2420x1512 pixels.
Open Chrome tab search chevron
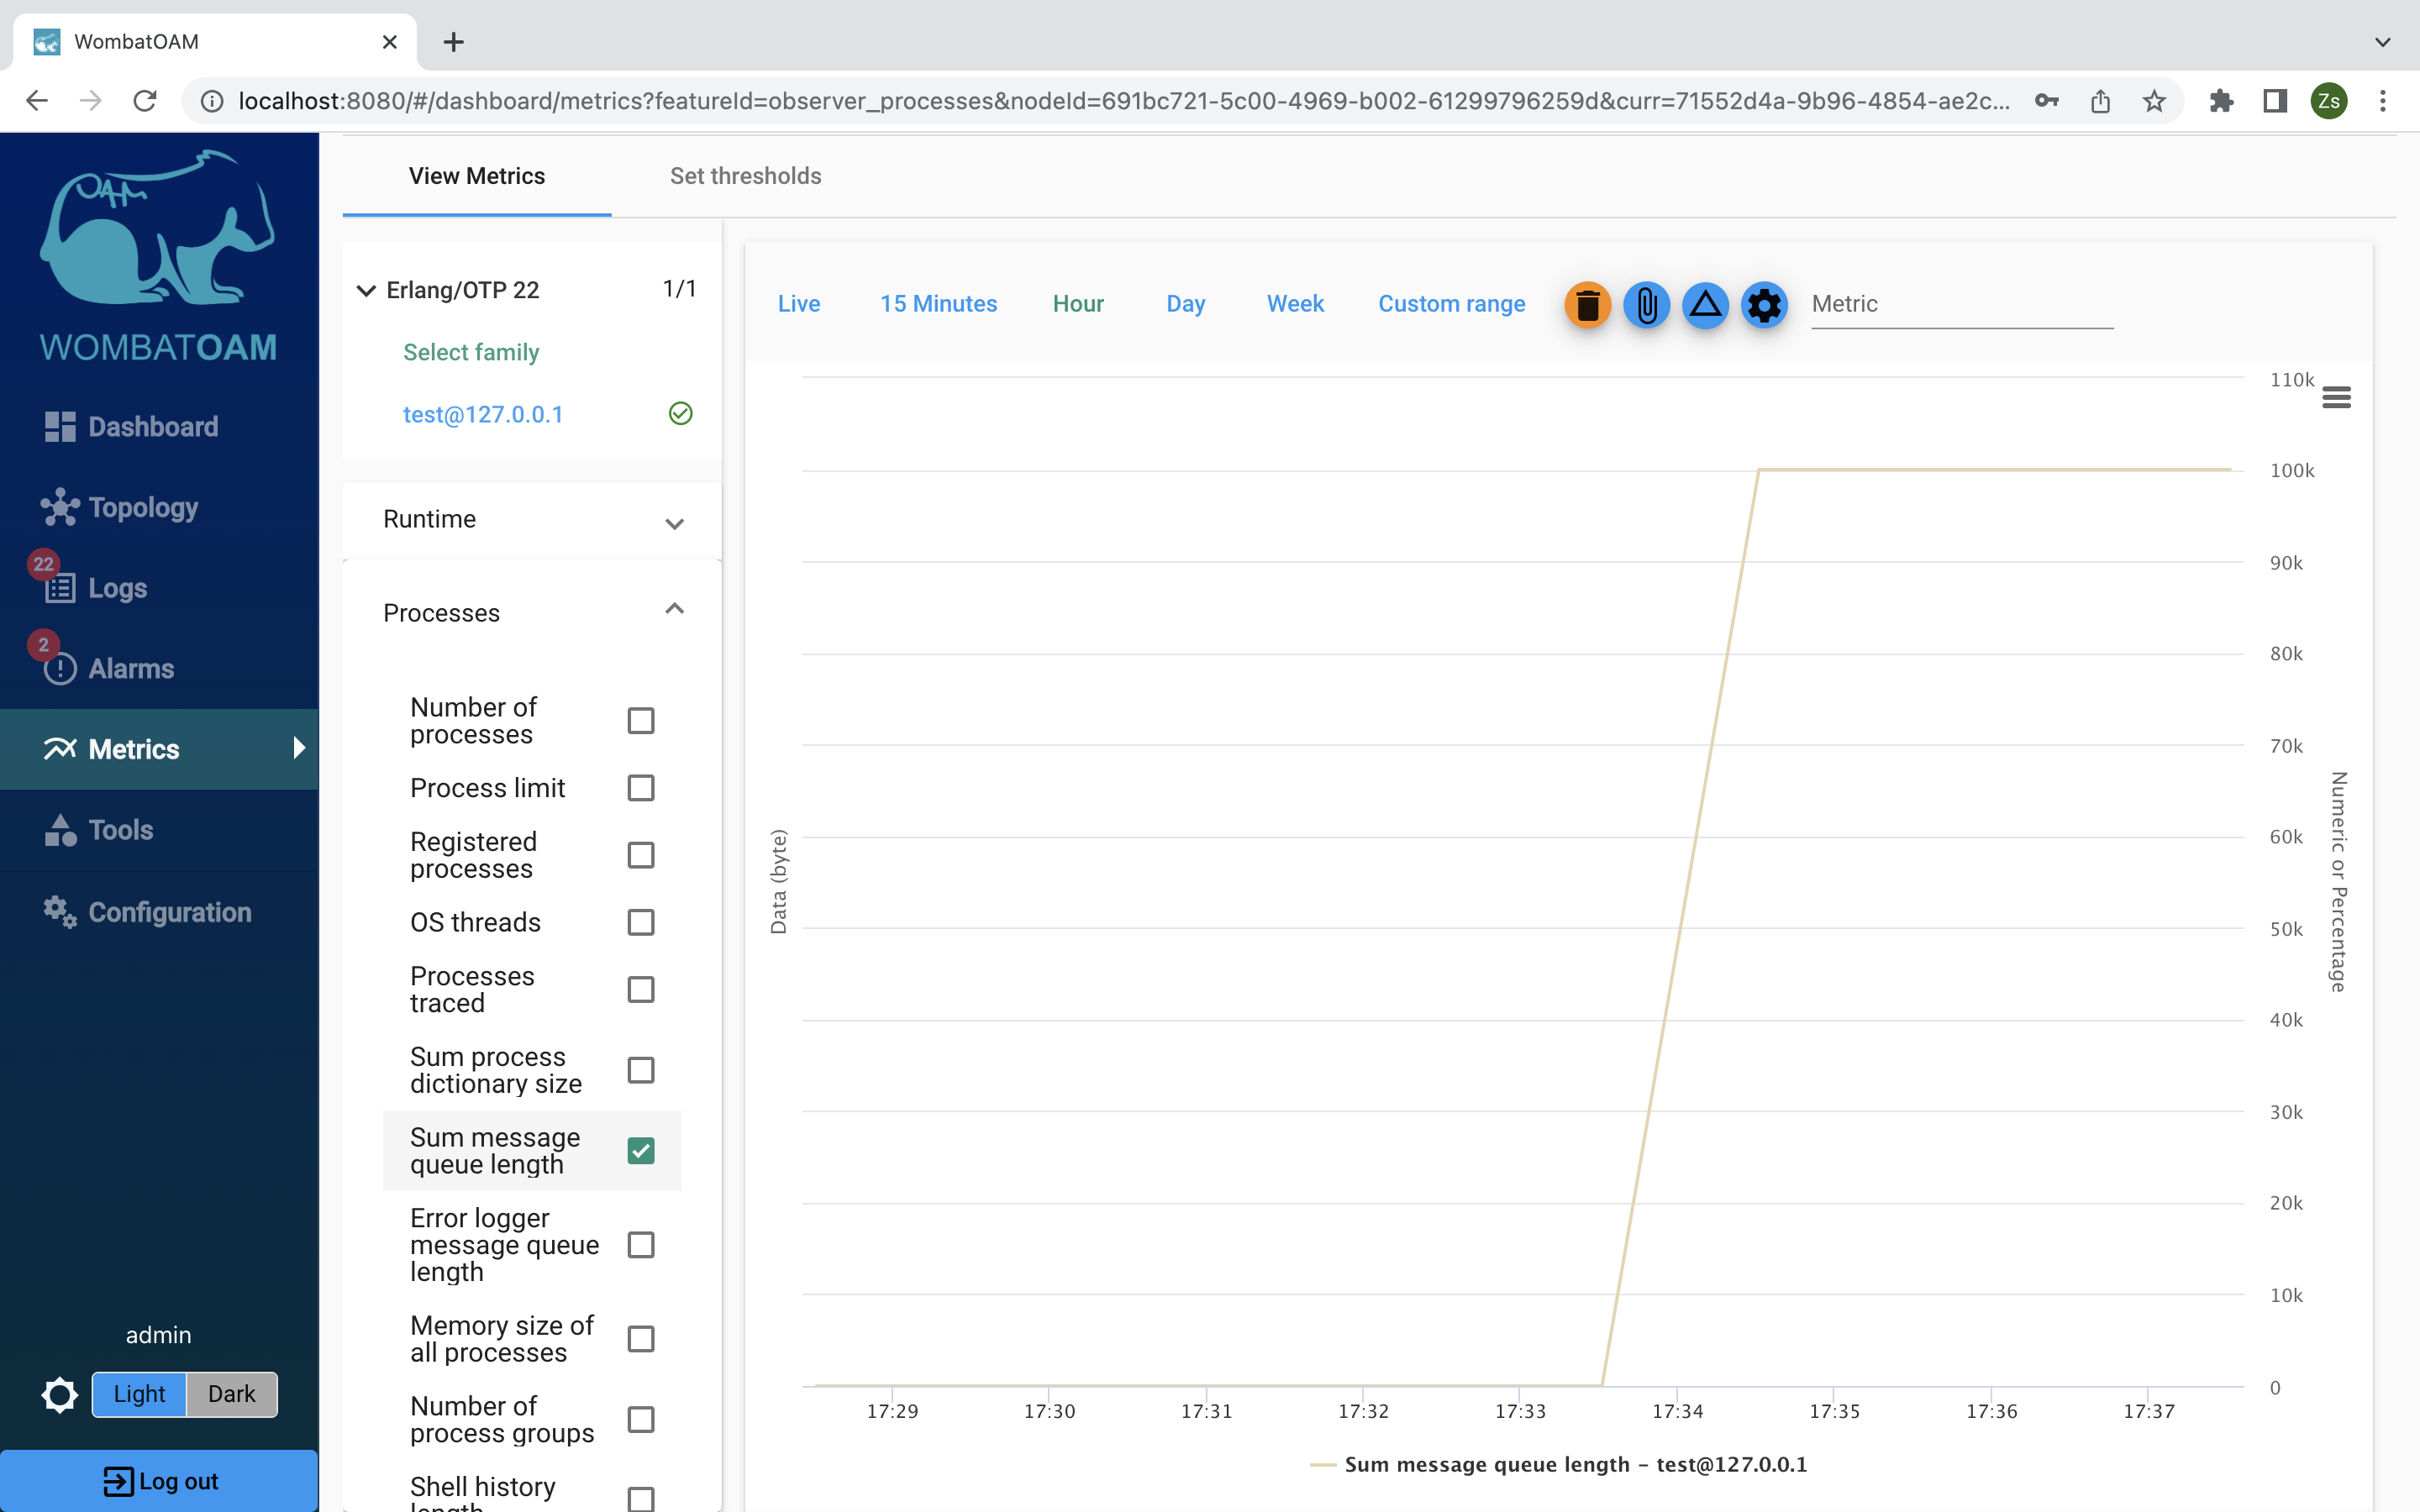(2382, 42)
